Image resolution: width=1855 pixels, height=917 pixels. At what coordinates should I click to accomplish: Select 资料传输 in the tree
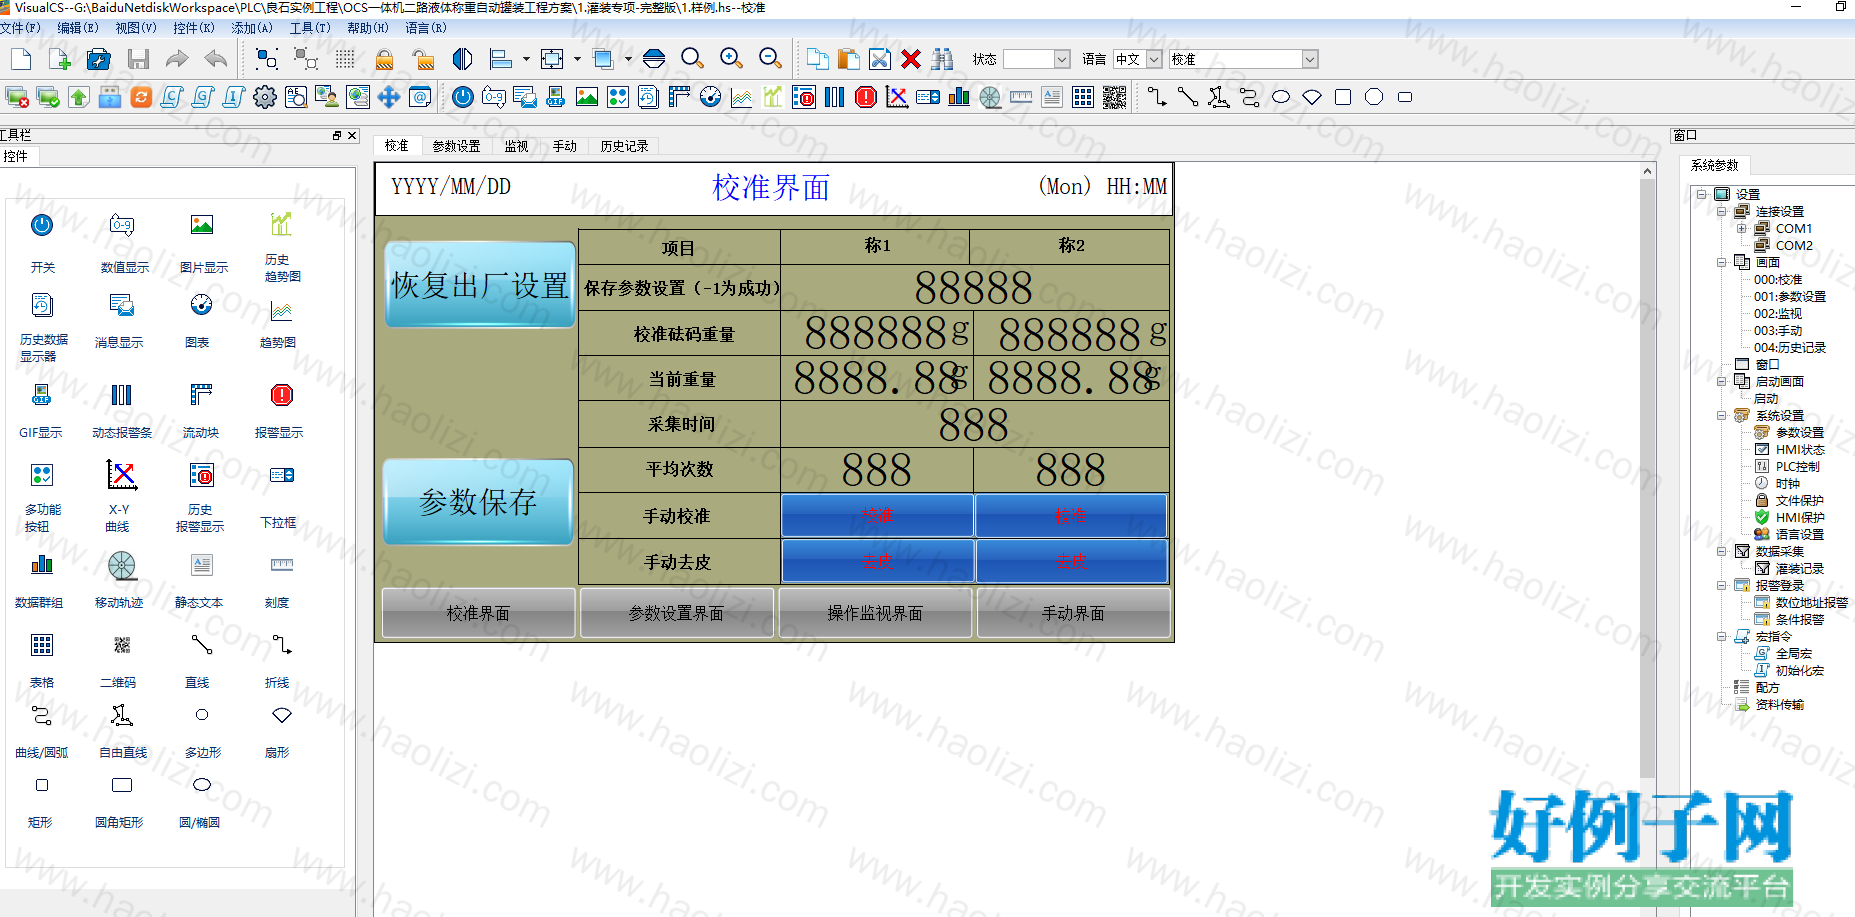[x=1779, y=704]
